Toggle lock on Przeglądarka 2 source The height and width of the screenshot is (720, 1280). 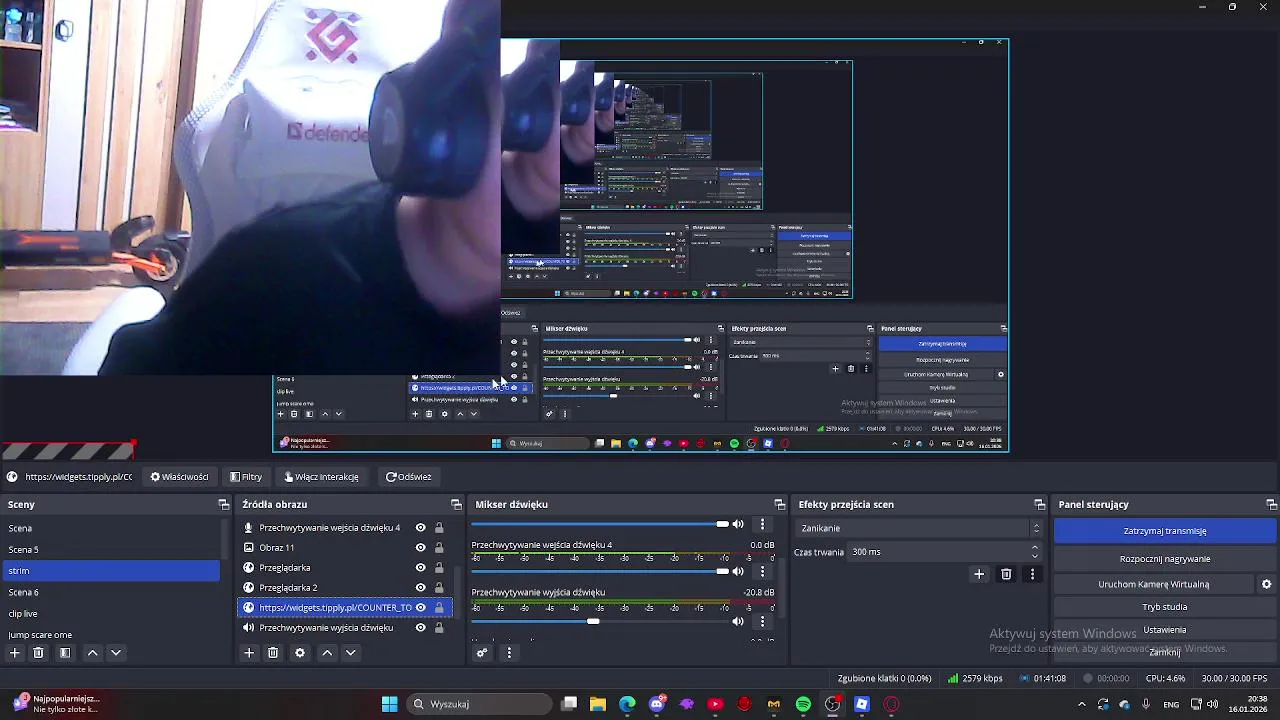click(439, 588)
